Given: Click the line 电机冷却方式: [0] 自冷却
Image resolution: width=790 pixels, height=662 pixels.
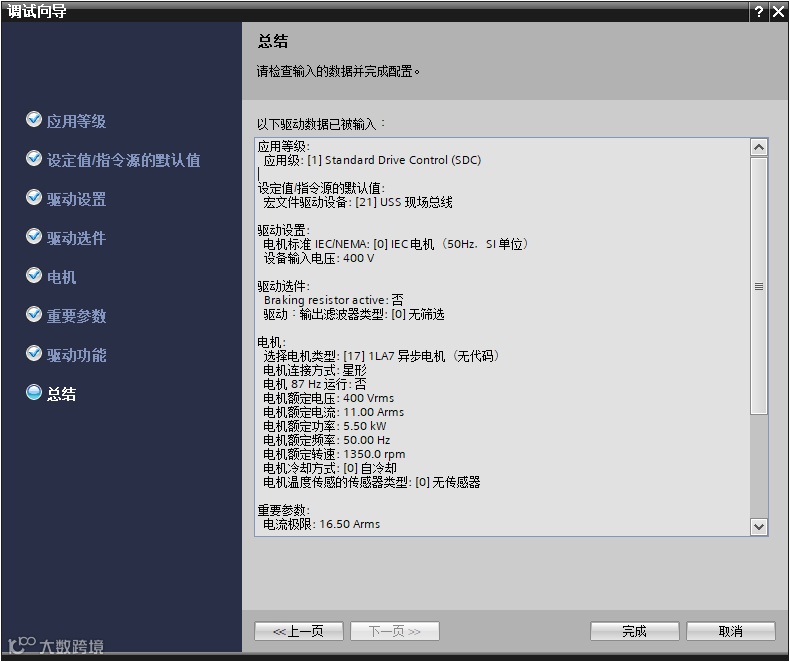Looking at the screenshot, I should pos(330,469).
